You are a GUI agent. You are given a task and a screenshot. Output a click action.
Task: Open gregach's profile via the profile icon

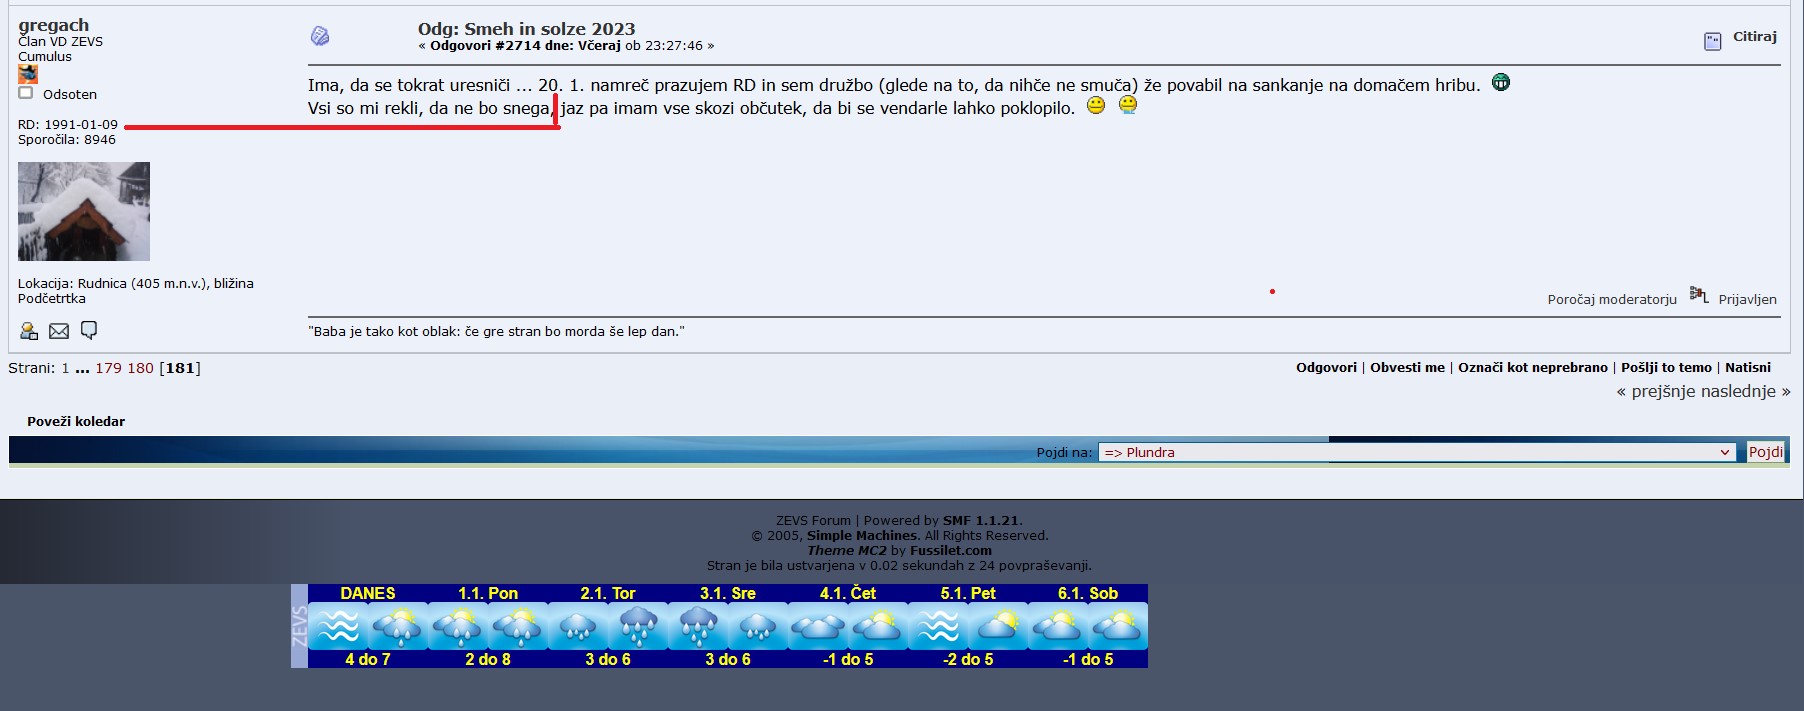tap(29, 331)
